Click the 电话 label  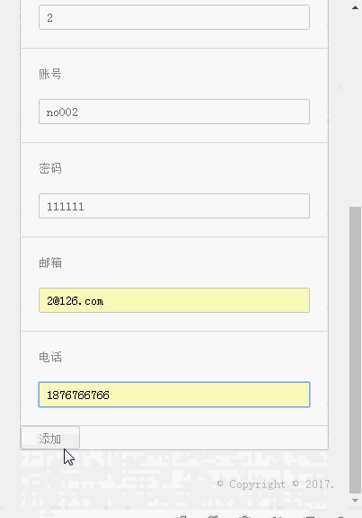[x=50, y=357]
